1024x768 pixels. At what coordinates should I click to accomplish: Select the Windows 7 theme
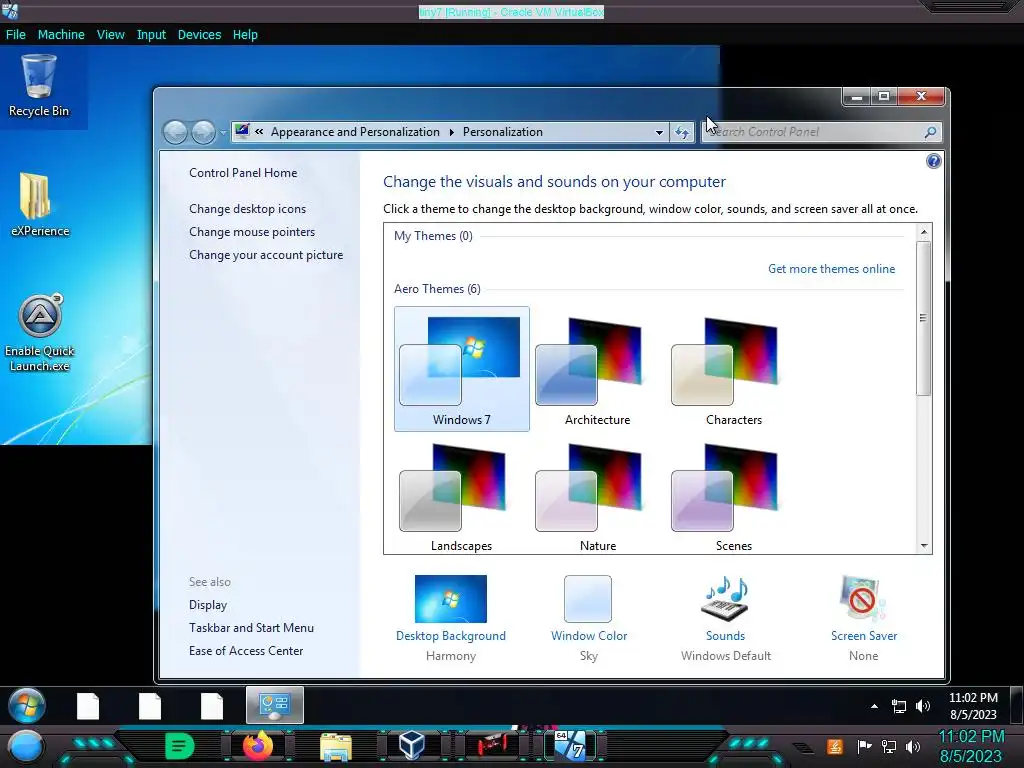point(462,369)
